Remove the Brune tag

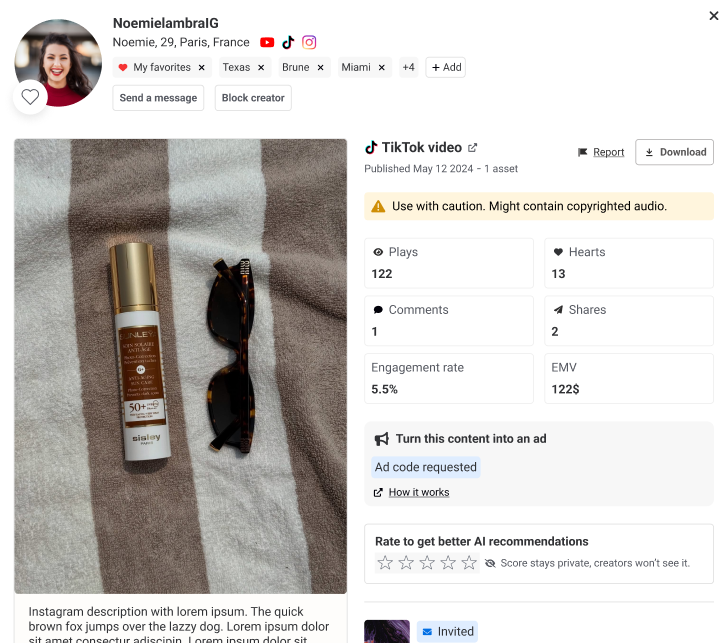[x=320, y=67]
